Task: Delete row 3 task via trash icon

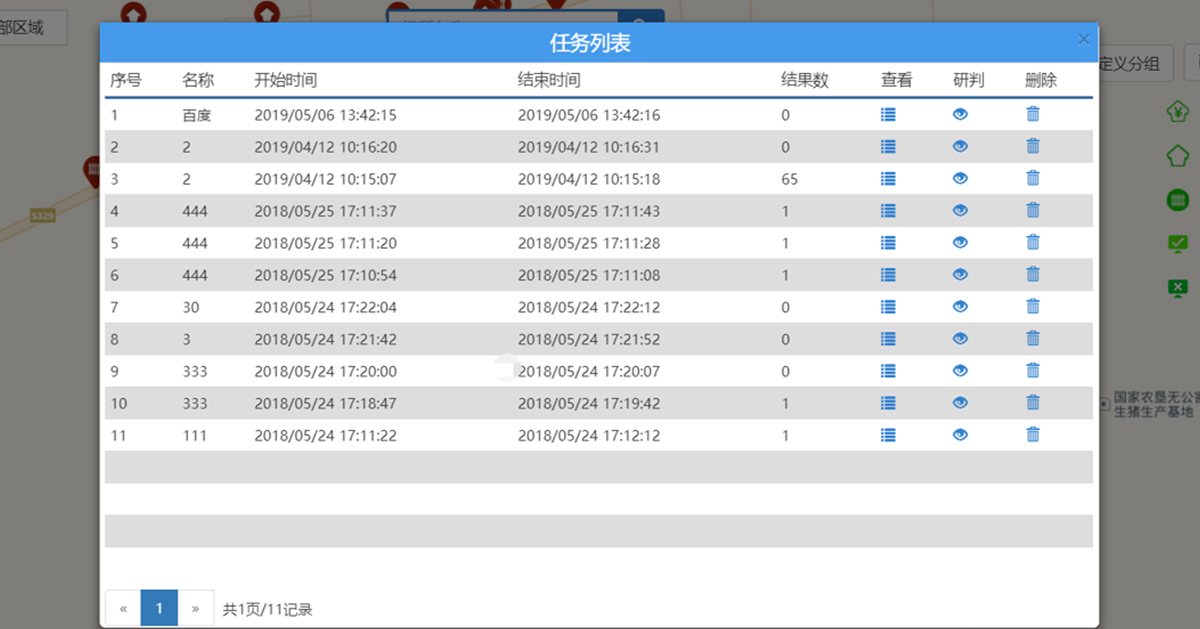Action: 1033,178
